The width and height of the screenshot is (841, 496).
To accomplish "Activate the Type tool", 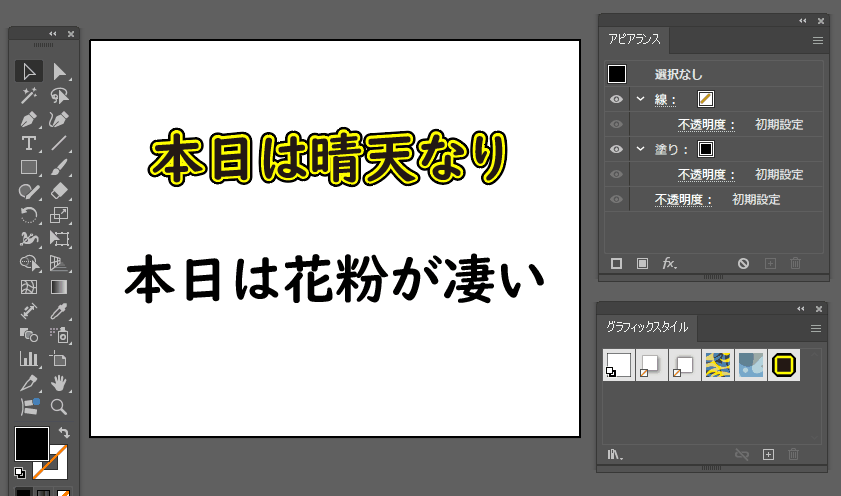I will pyautogui.click(x=29, y=143).
